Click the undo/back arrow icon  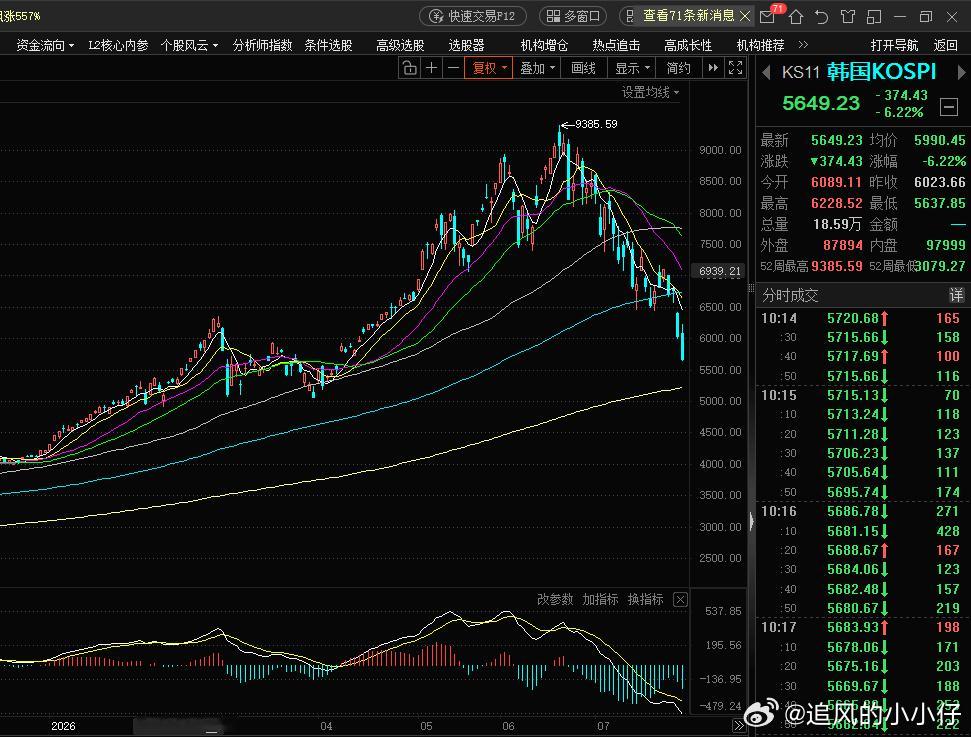(822, 17)
